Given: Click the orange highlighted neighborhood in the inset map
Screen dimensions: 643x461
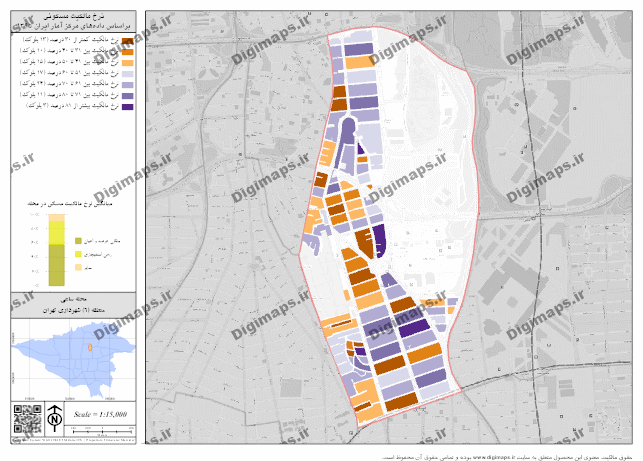Looking at the screenshot, I should pyautogui.click(x=90, y=347).
